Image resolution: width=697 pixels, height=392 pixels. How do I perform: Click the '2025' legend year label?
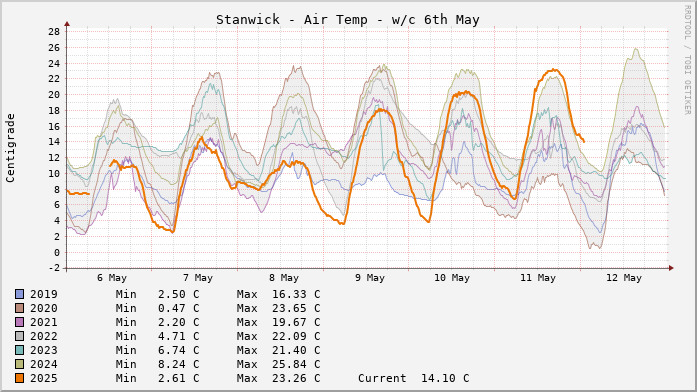pos(44,378)
